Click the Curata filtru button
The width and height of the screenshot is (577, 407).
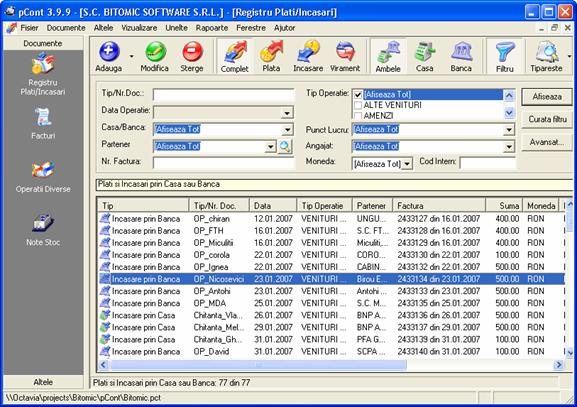pos(547,119)
